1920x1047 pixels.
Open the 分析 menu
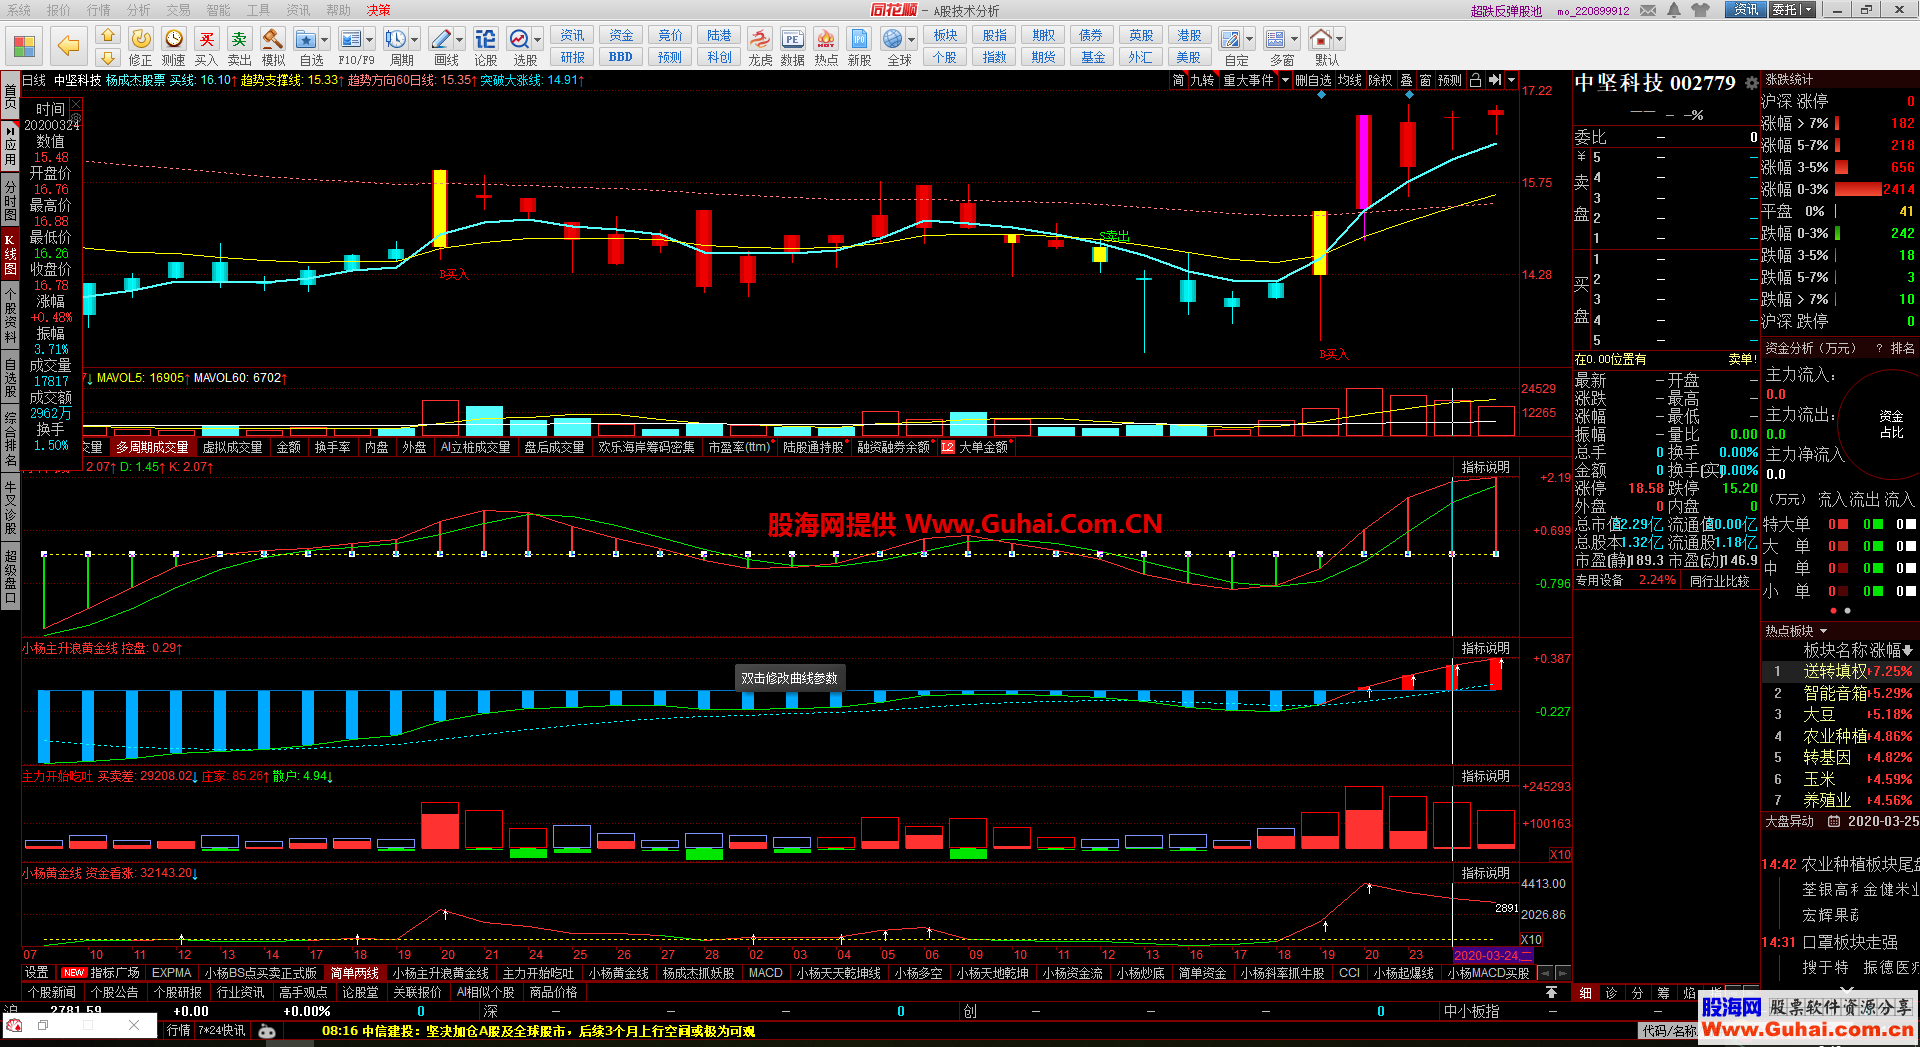pyautogui.click(x=139, y=10)
